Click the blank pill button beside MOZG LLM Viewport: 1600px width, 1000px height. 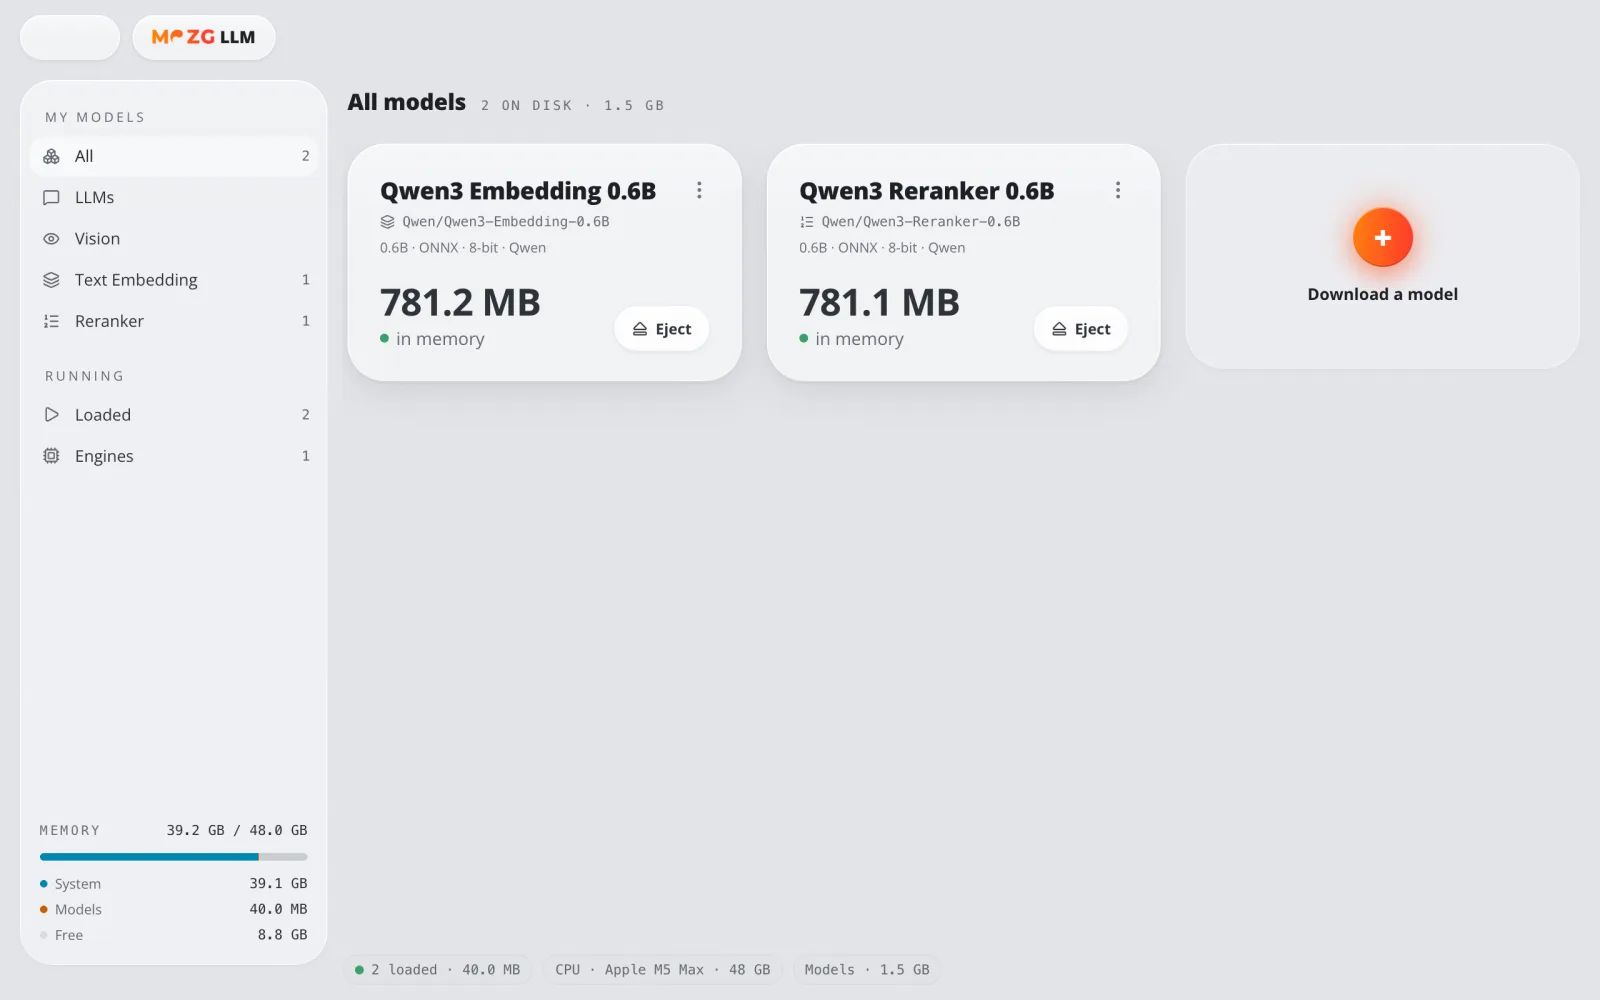pyautogui.click(x=70, y=37)
